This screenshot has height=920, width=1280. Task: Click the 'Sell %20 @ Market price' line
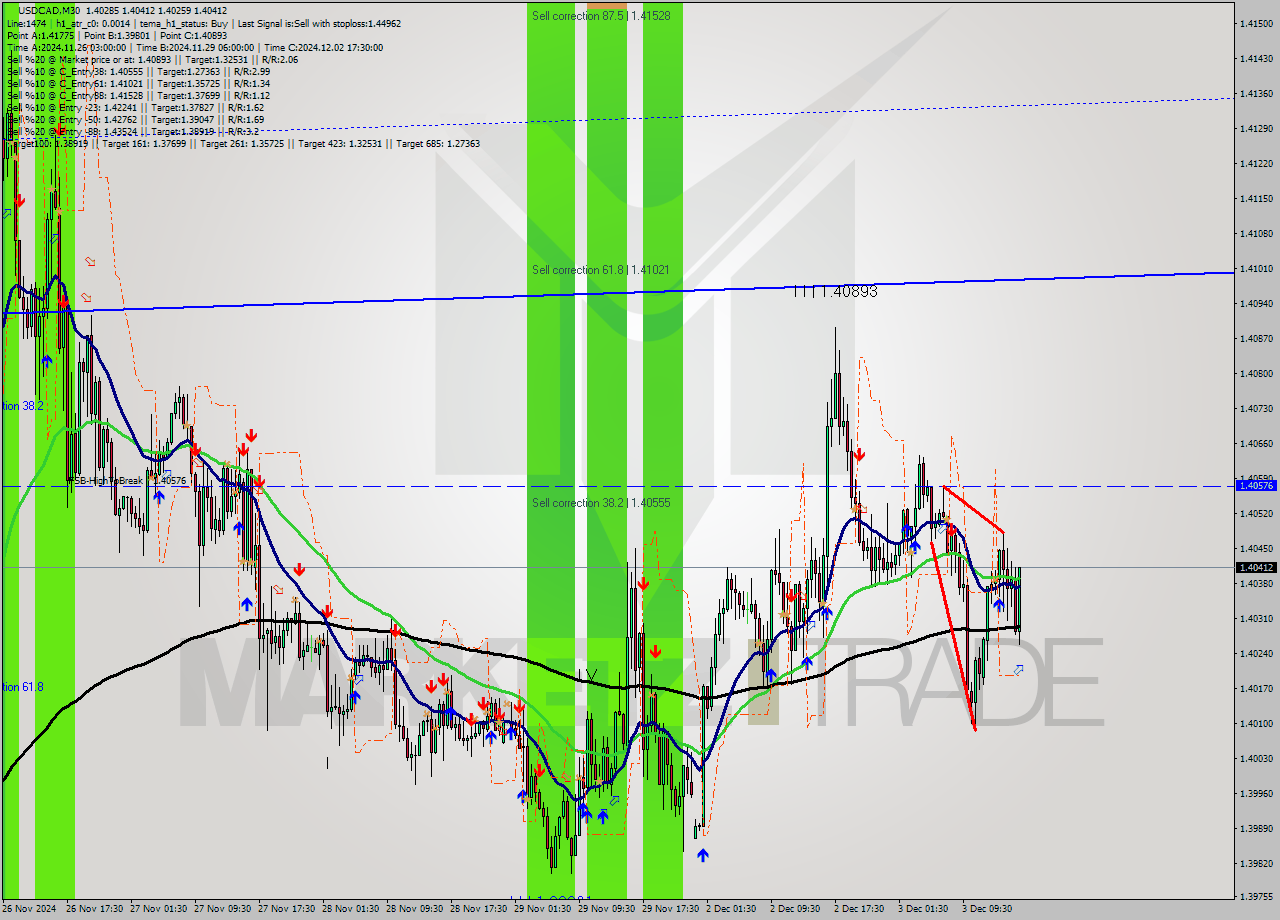click(x=152, y=58)
